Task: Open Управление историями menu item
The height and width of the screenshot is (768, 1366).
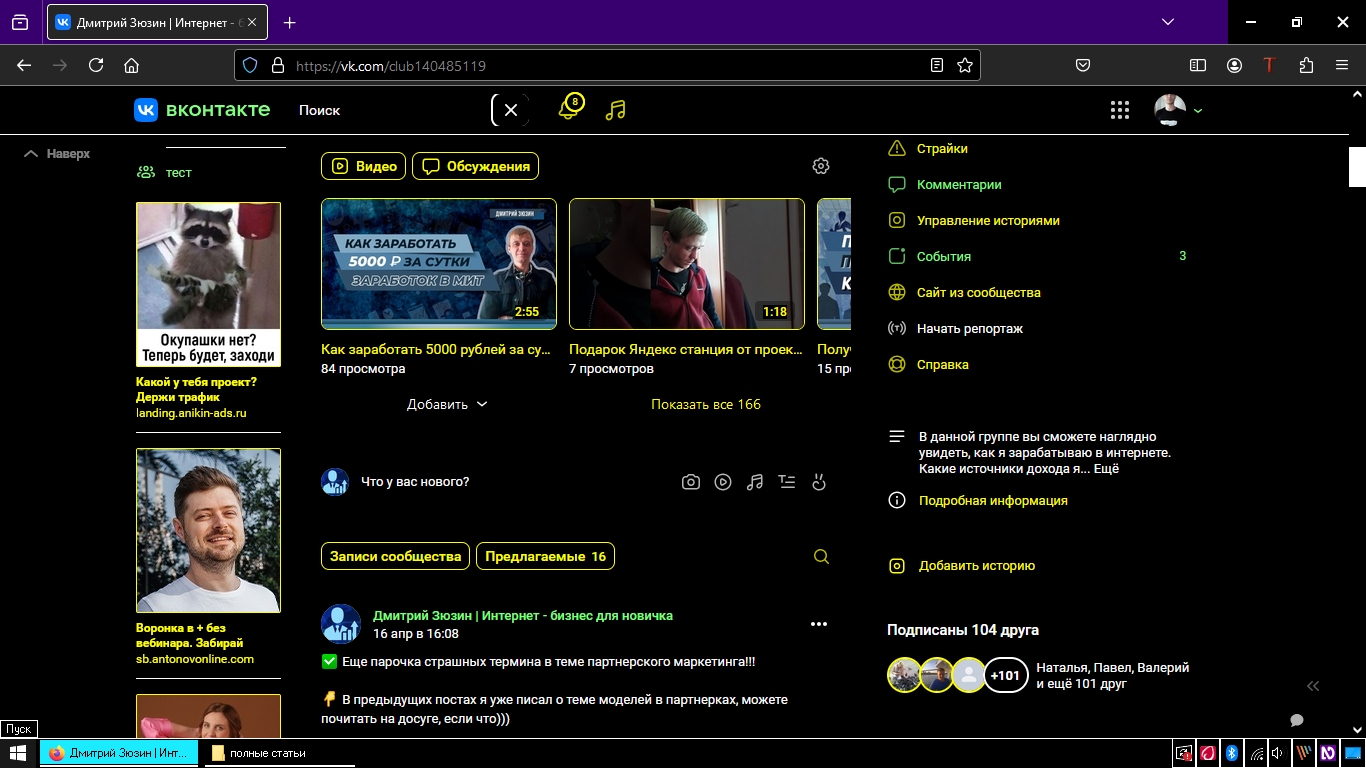Action: click(988, 220)
